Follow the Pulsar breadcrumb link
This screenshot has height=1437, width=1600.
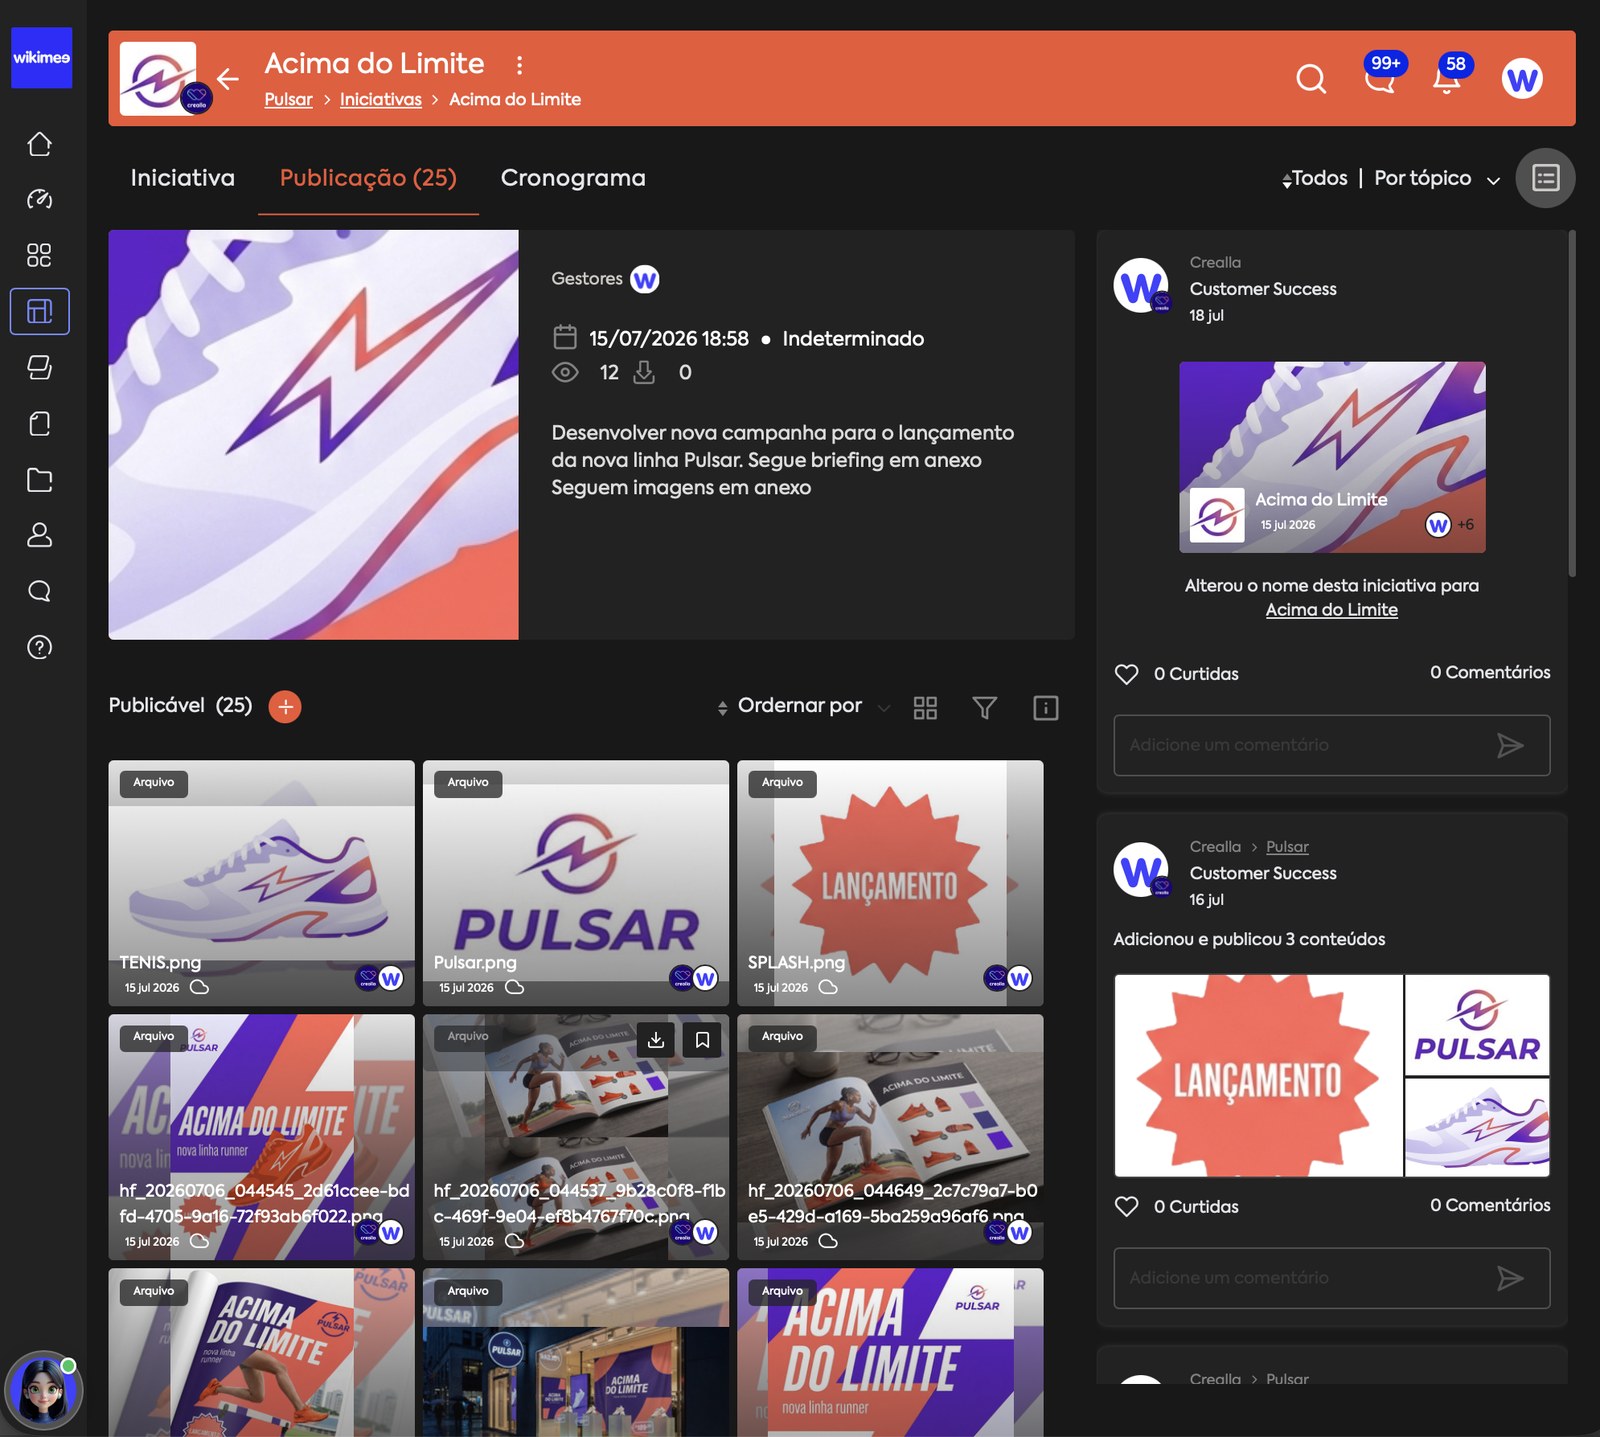[x=288, y=99]
